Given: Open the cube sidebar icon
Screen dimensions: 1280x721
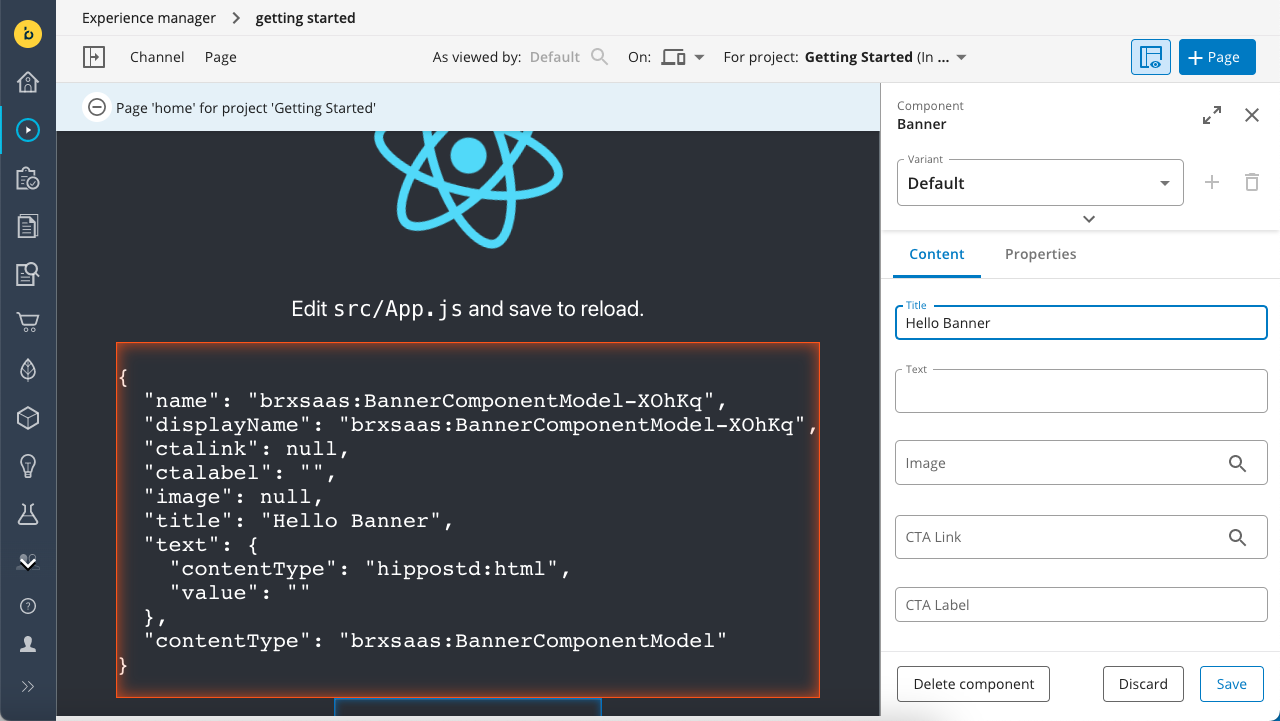Looking at the screenshot, I should tap(28, 418).
